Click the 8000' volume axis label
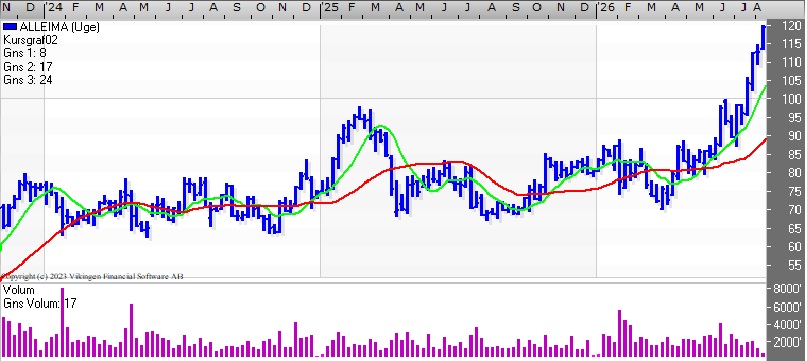This screenshot has height=361, width=807. [792, 288]
